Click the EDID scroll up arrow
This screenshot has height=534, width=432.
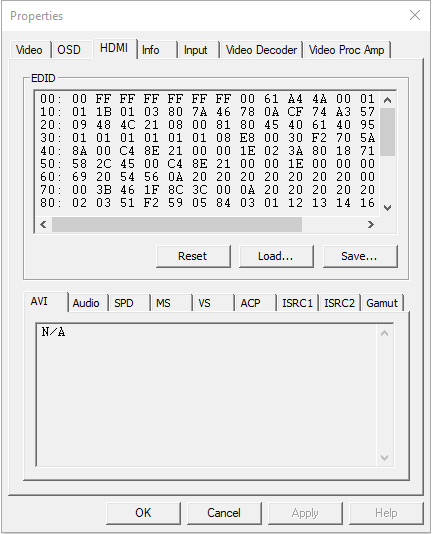tap(387, 100)
